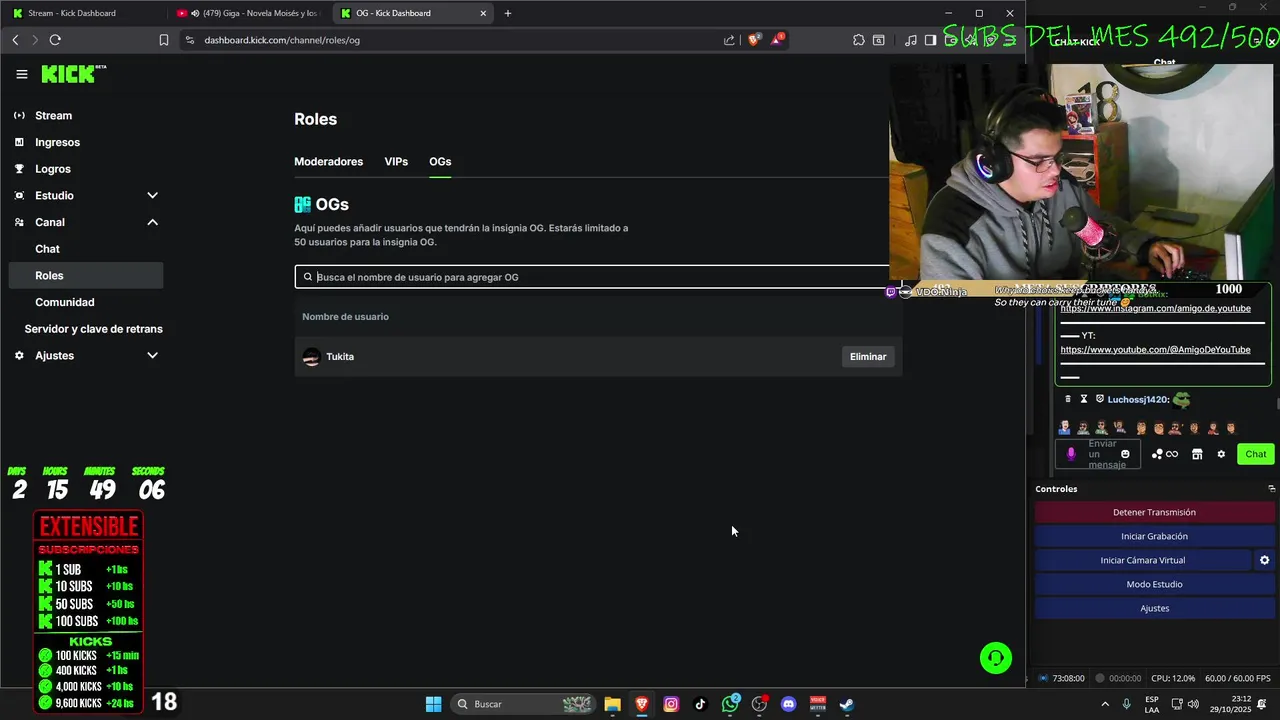Open the Instagram amigo.de.youtube link
The width and height of the screenshot is (1280, 720).
(x=1155, y=309)
